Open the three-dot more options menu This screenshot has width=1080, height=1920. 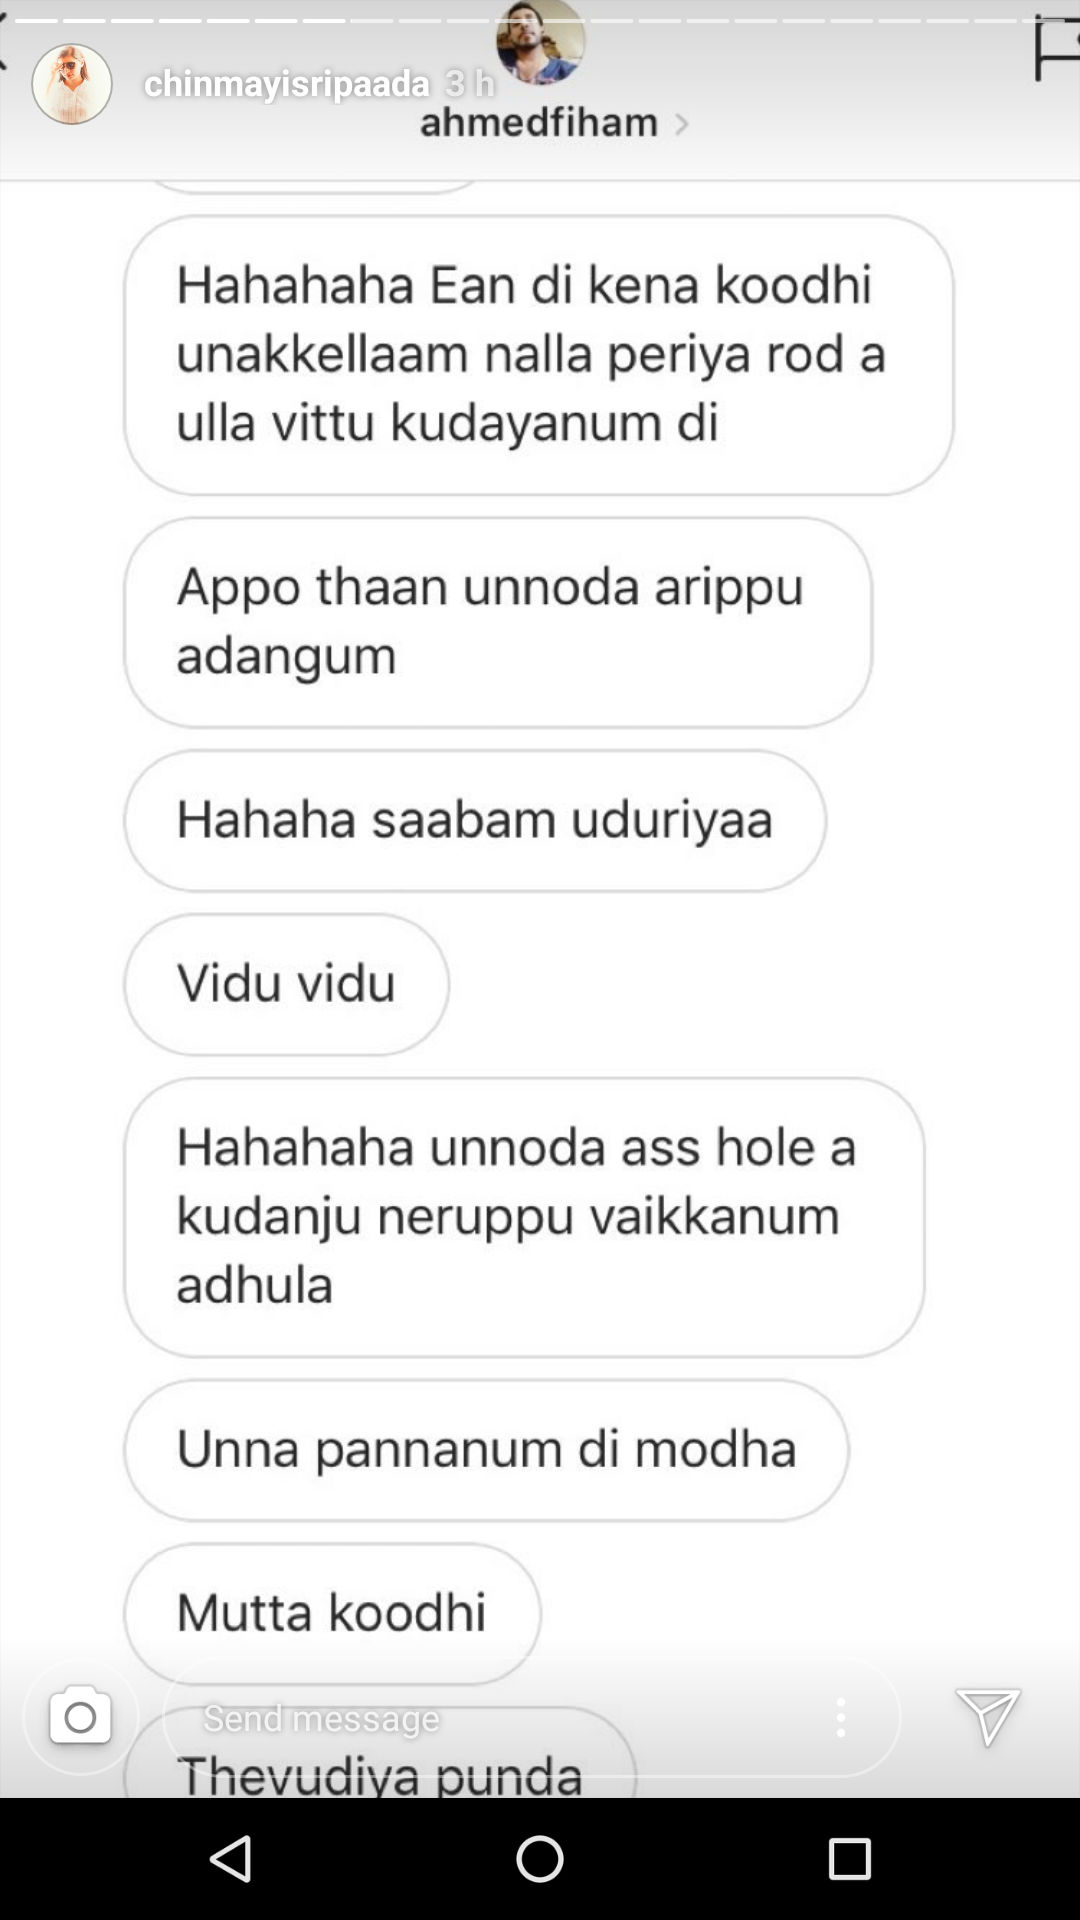(841, 1717)
